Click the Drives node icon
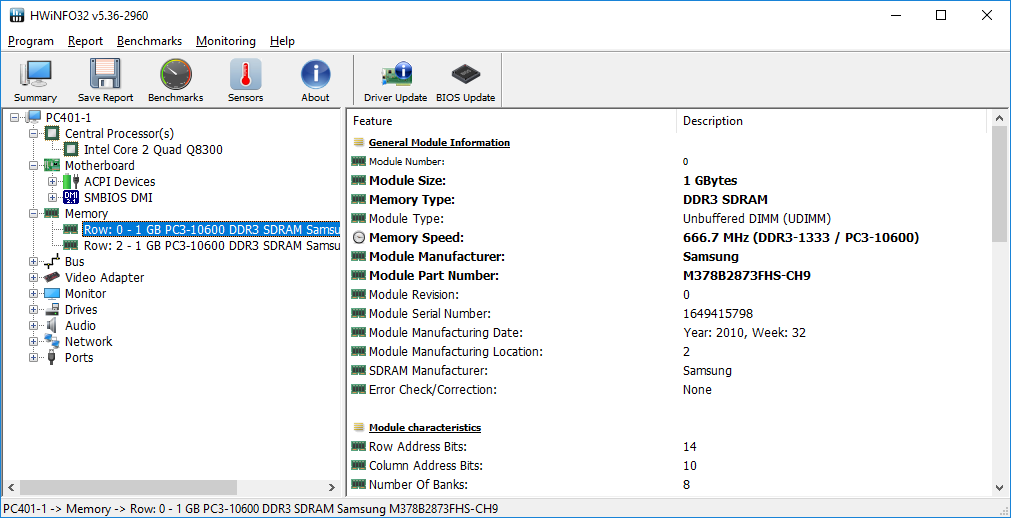1011x518 pixels. pyautogui.click(x=52, y=310)
